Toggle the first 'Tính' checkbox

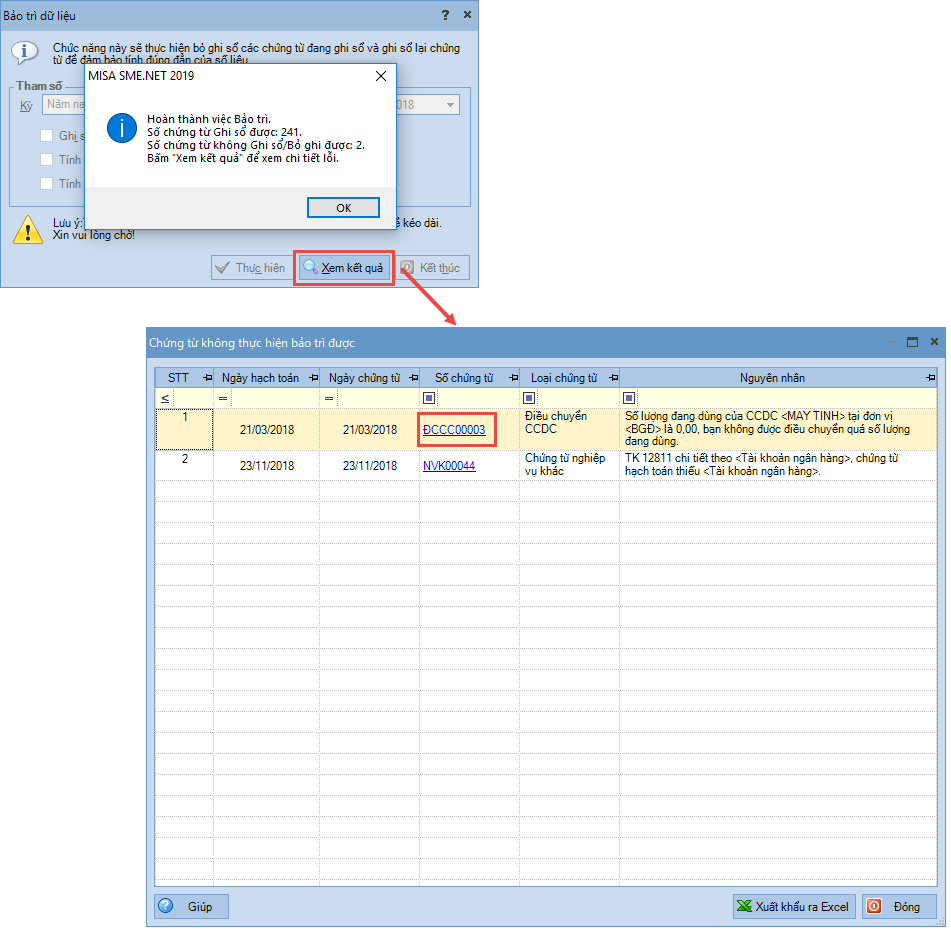[46, 160]
